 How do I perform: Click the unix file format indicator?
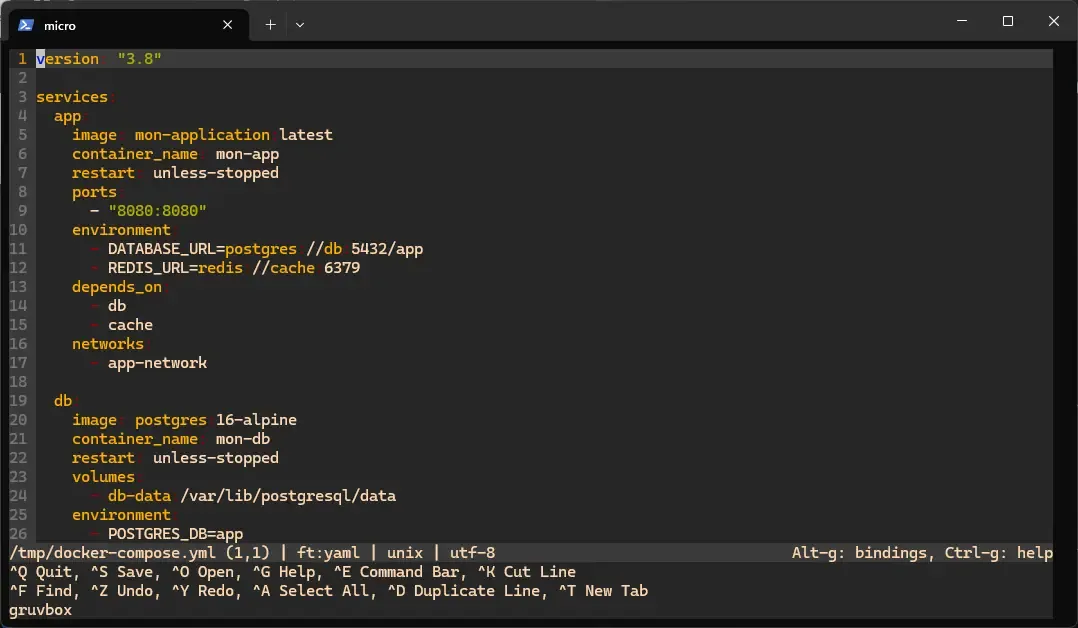[x=398, y=553]
